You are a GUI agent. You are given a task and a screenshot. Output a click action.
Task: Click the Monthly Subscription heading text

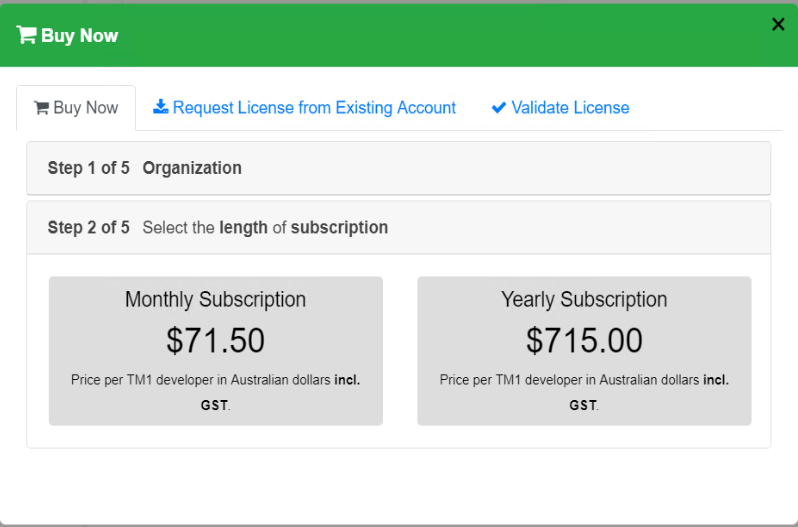tap(215, 300)
